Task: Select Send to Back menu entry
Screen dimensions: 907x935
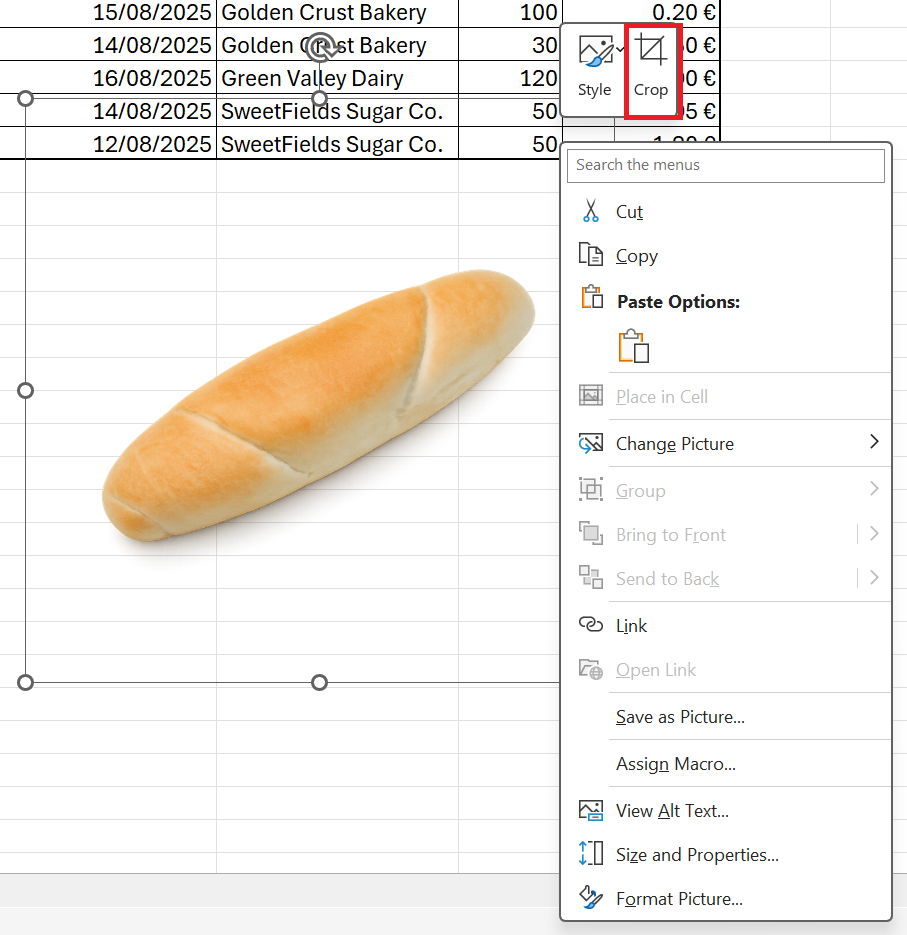Action: tap(726, 578)
